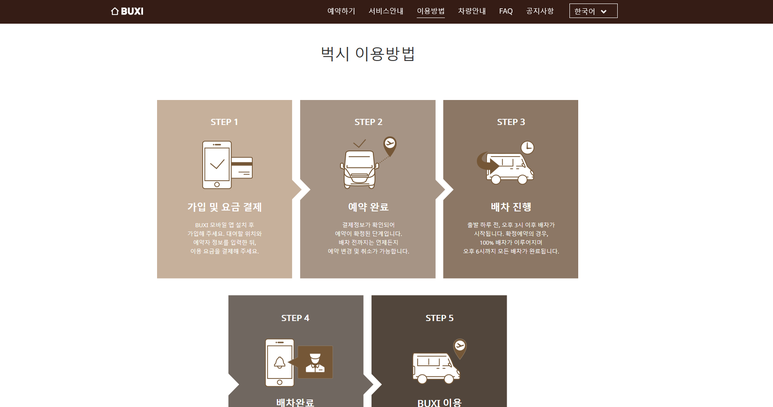Open the 서비스안내 menu item
773x407 pixels.
point(386,11)
